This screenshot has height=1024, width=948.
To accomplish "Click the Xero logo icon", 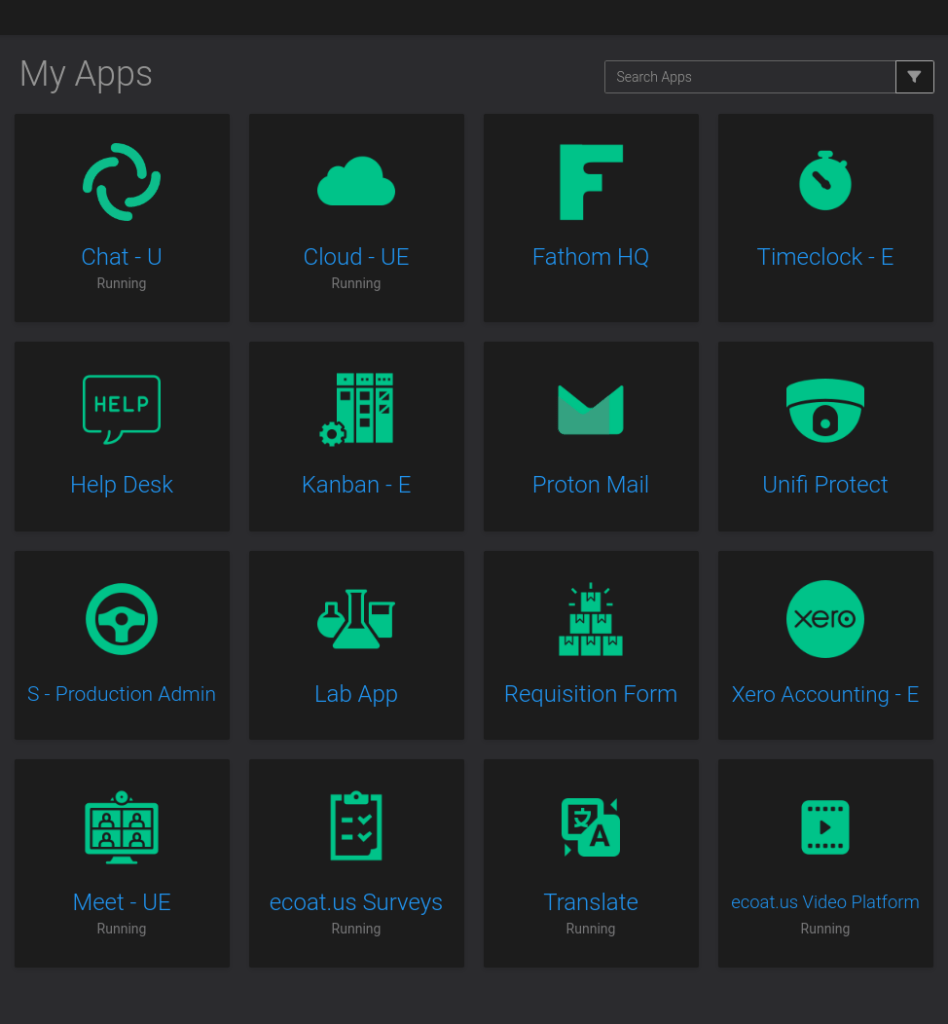I will coord(825,619).
